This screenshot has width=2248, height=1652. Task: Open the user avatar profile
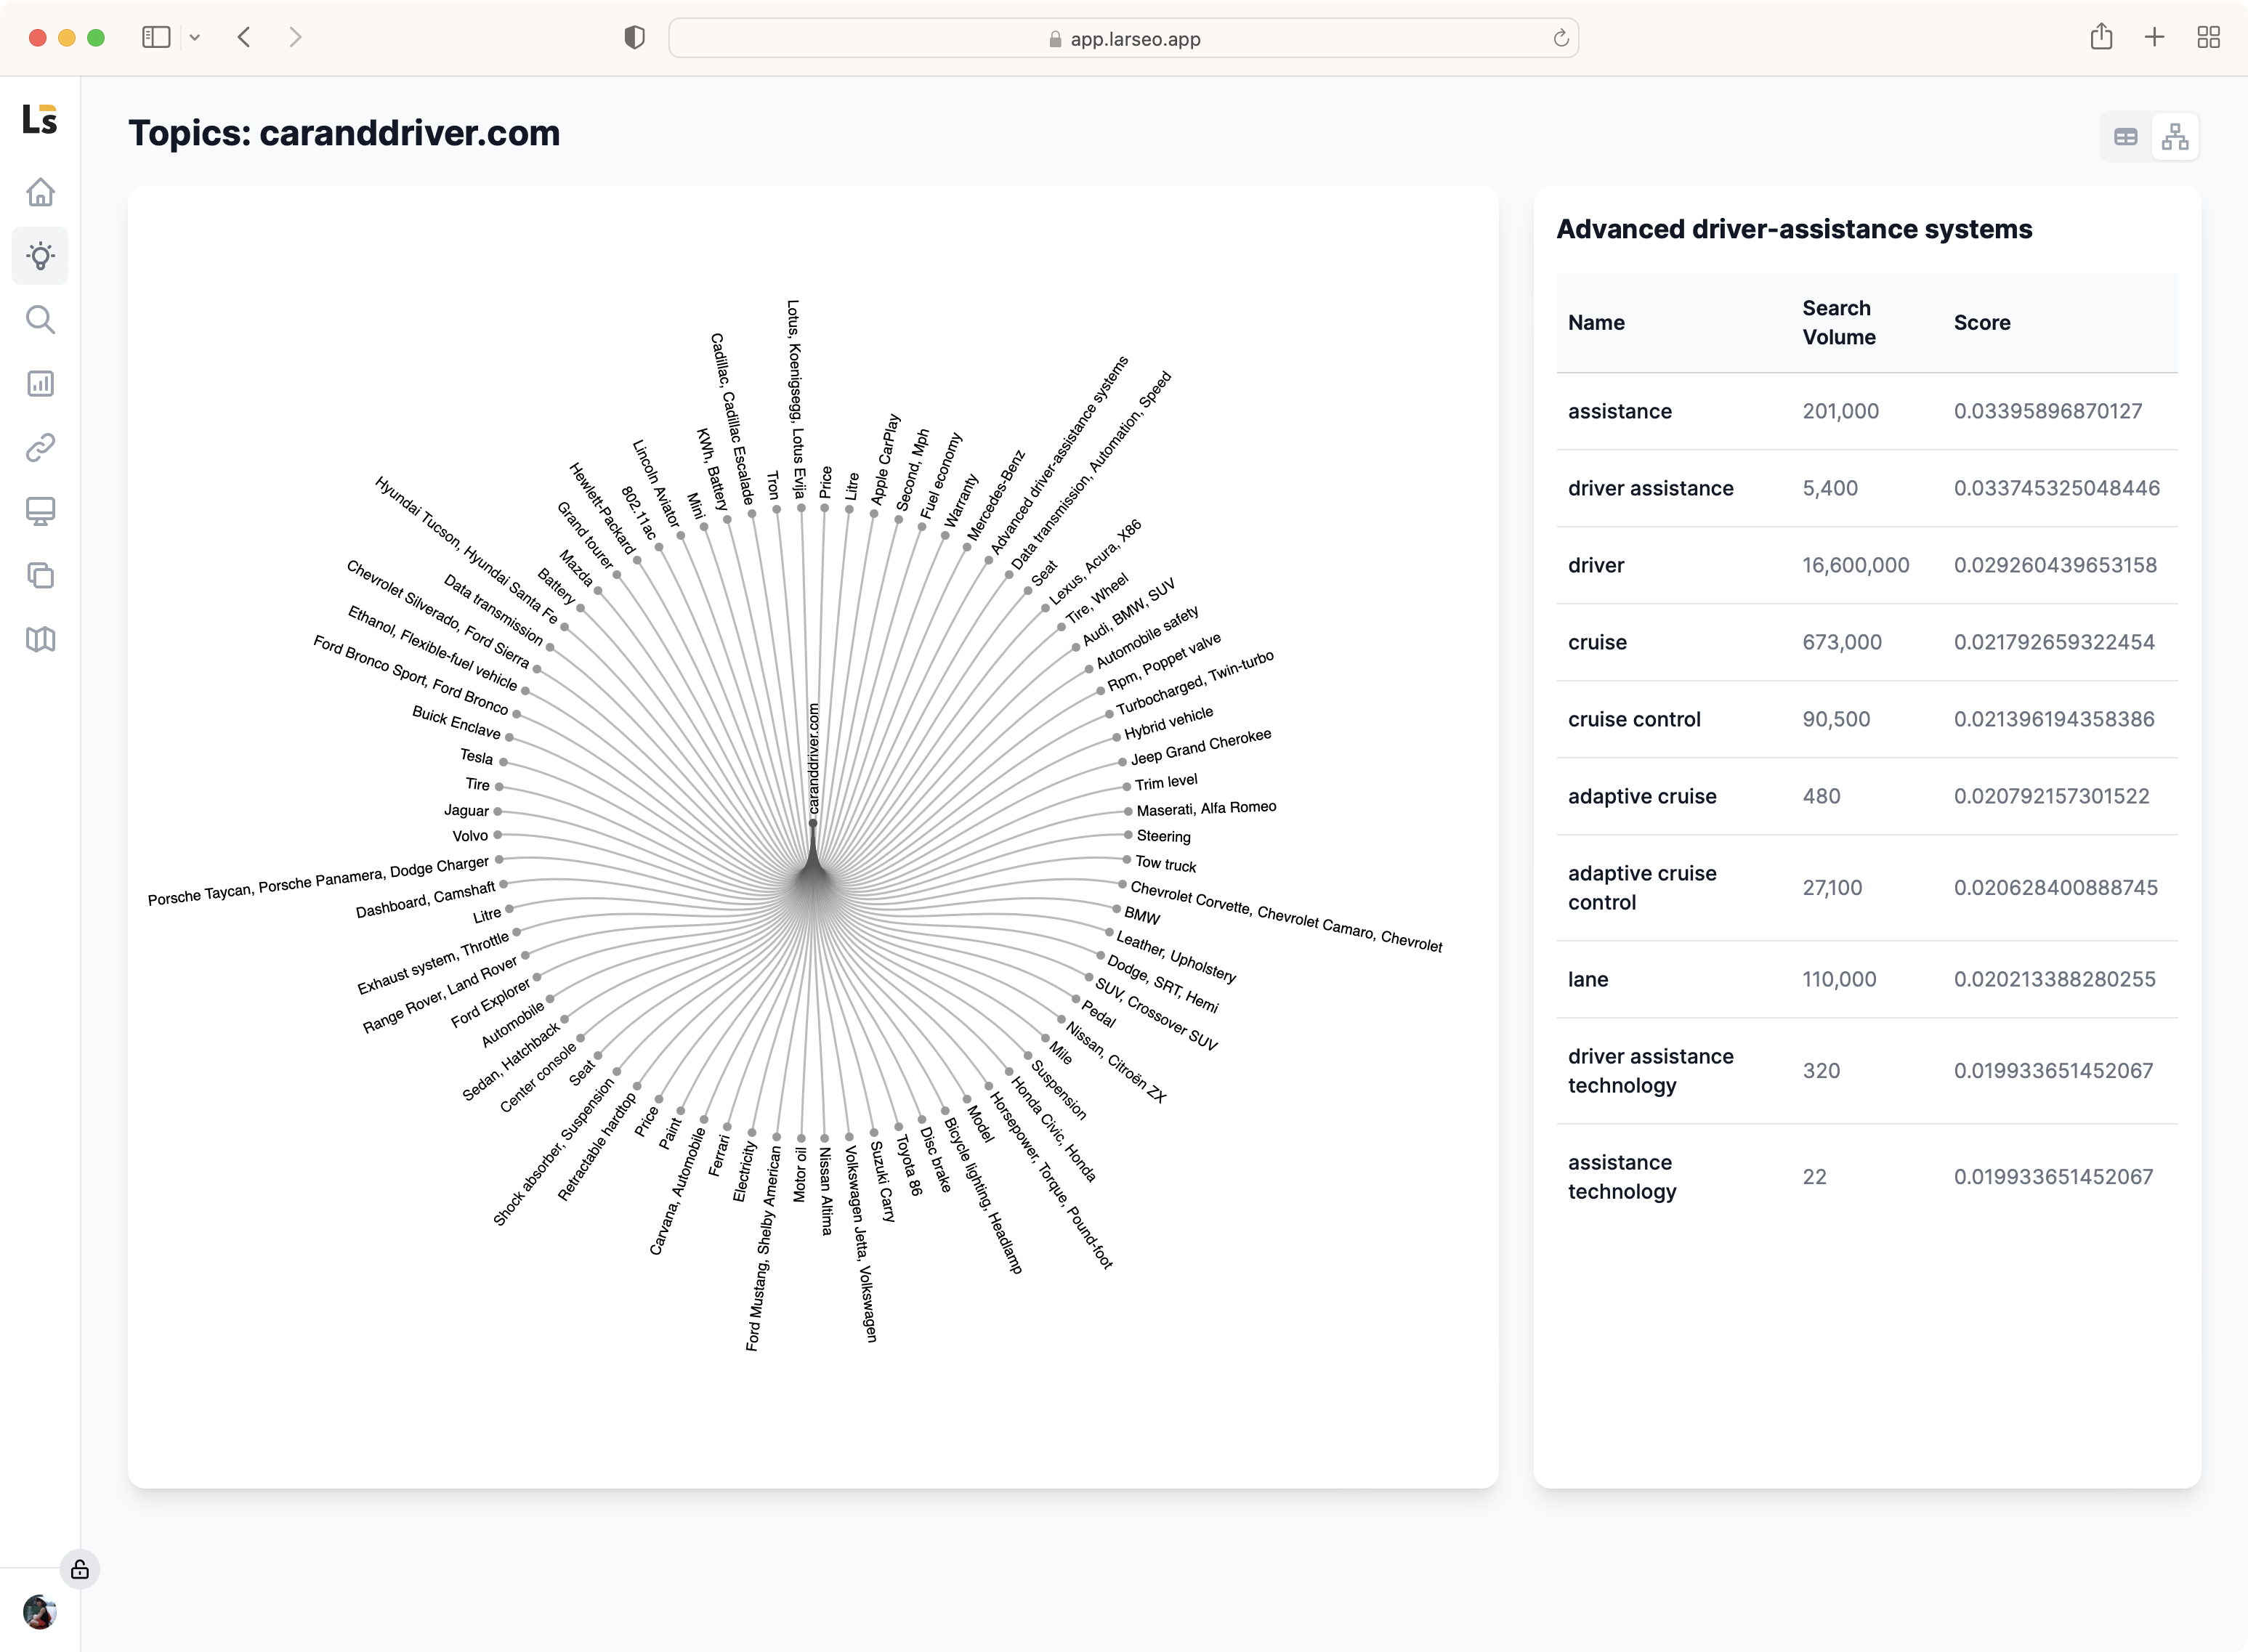(40, 1611)
